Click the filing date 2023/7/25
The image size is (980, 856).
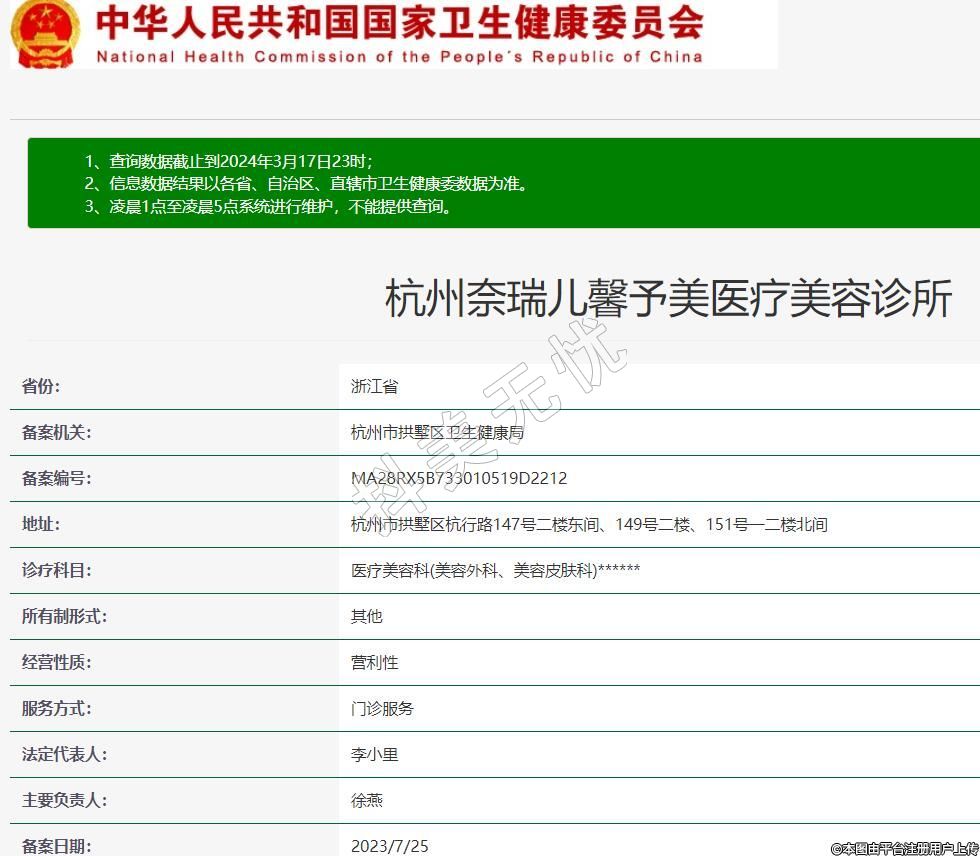click(389, 846)
